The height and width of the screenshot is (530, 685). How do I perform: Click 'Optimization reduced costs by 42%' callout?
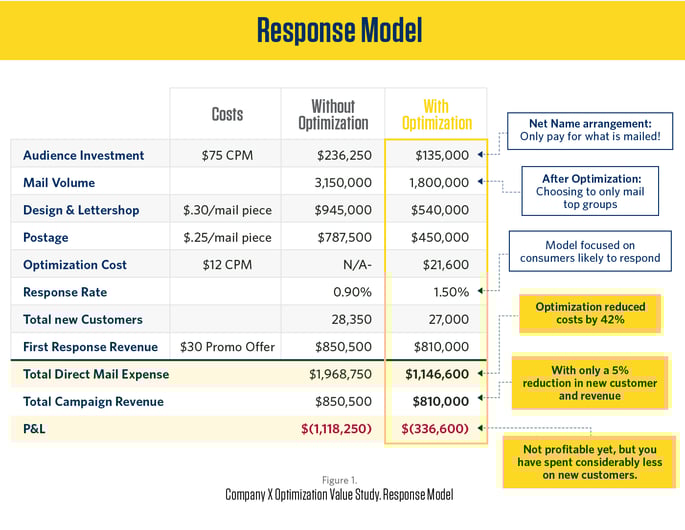click(590, 313)
